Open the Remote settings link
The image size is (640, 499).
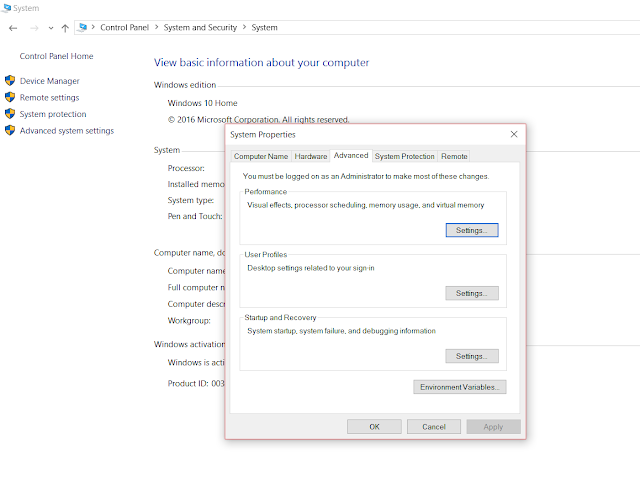(x=49, y=98)
